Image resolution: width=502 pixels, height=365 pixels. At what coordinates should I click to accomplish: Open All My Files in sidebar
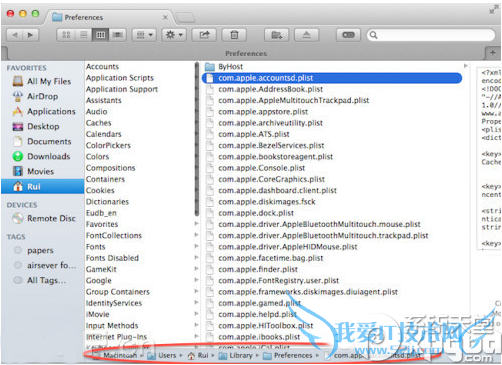click(42, 81)
